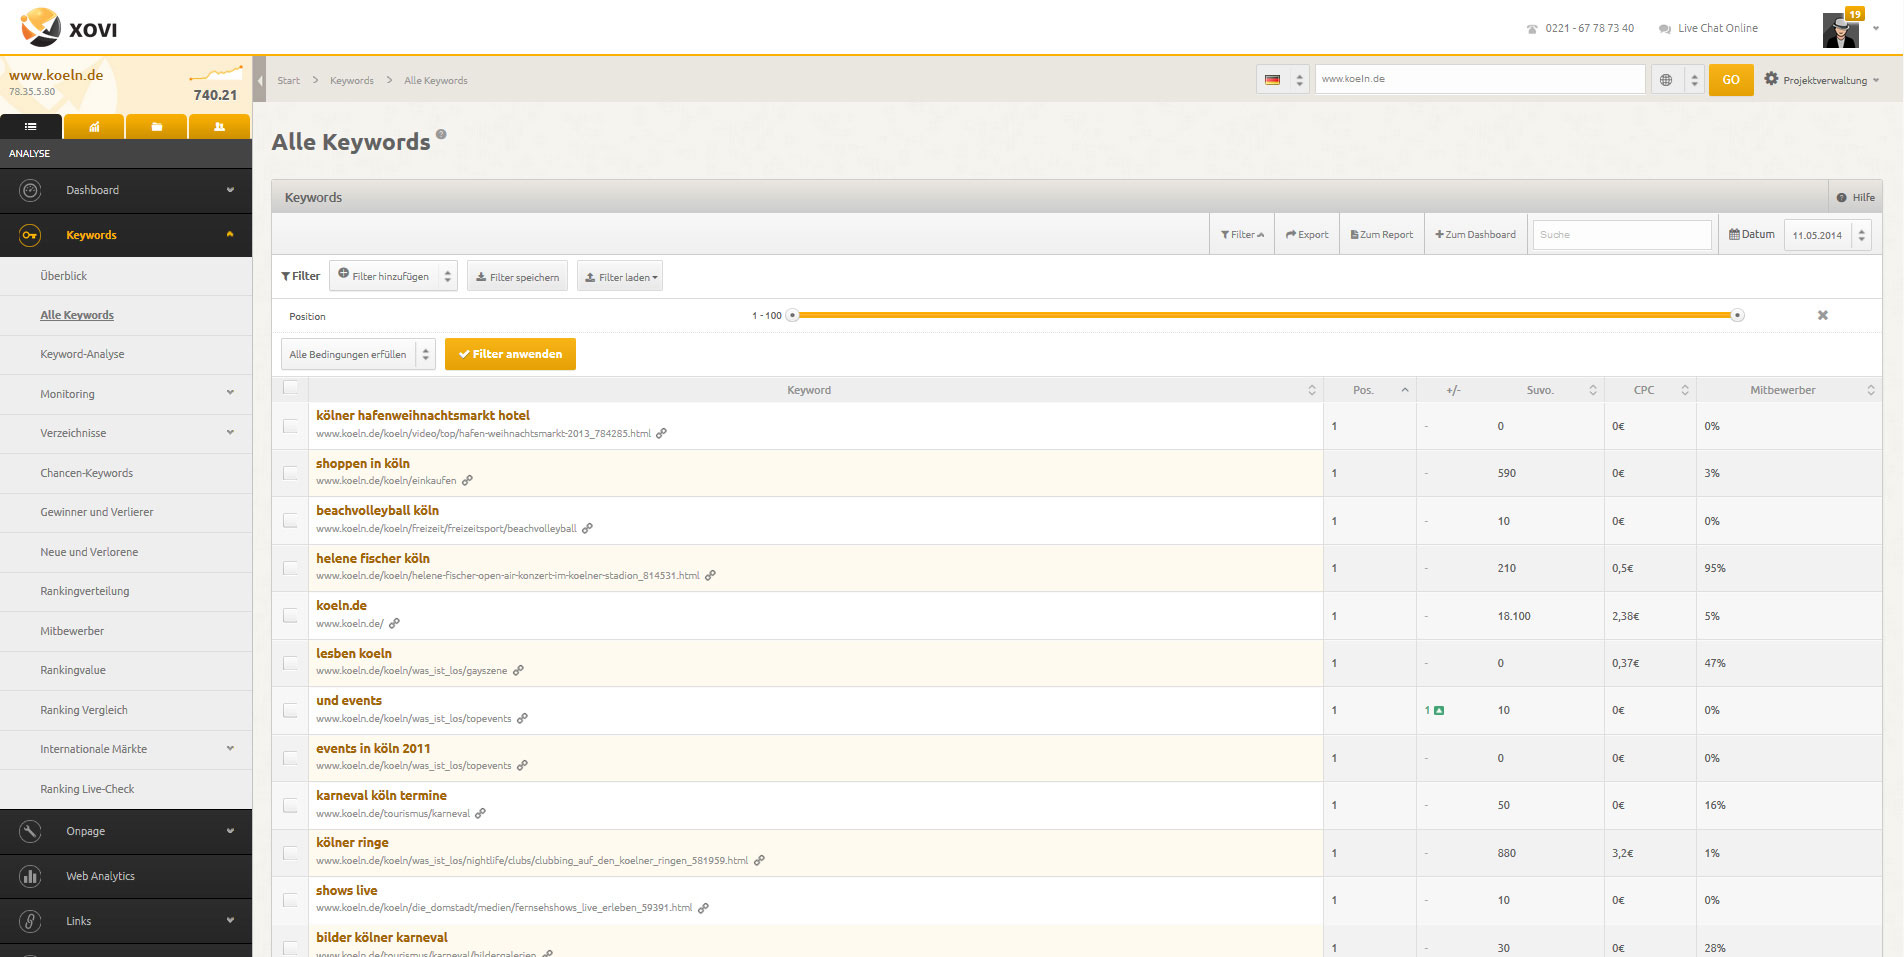Open the list view sidebar tab
The image size is (1904, 957).
[31, 126]
